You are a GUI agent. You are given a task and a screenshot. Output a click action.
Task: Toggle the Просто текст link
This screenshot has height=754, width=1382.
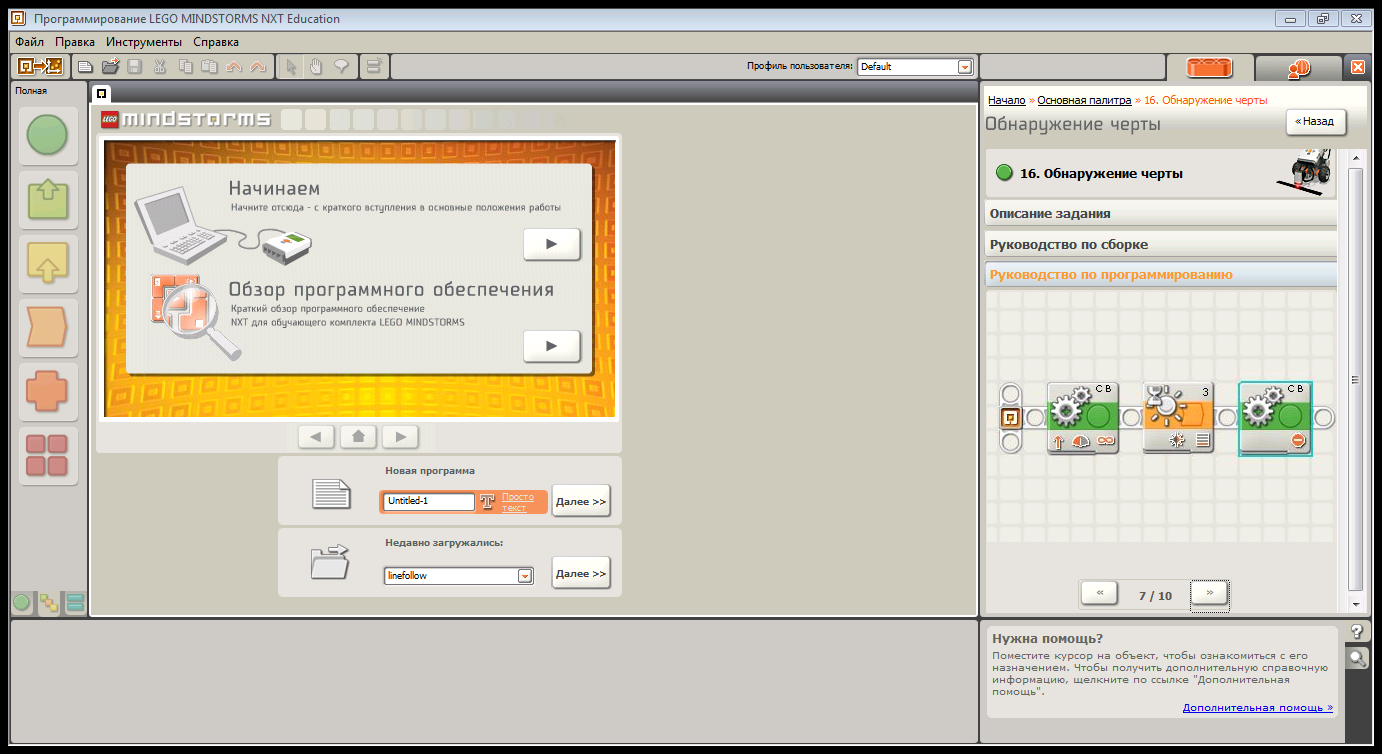[x=518, y=502]
